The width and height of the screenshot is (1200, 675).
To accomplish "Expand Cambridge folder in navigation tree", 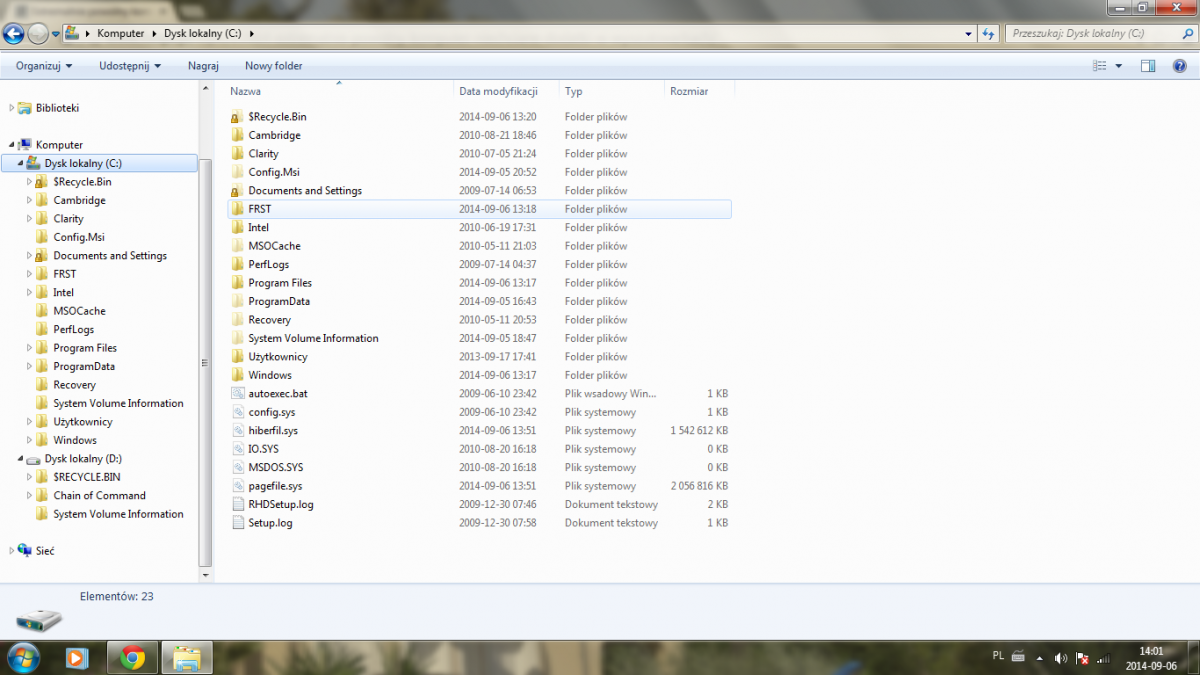I will click(x=29, y=200).
